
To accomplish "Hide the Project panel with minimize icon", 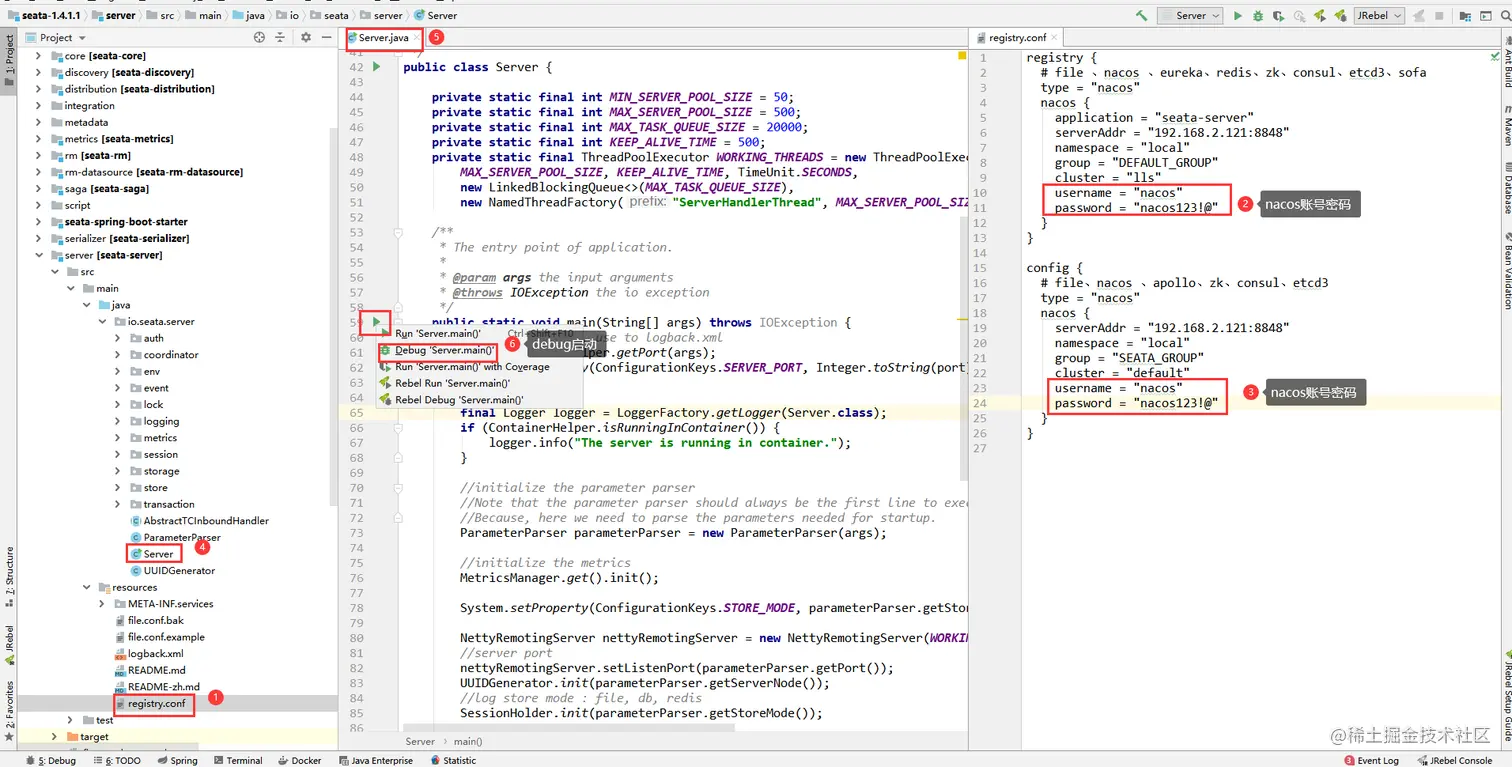I will (x=327, y=37).
